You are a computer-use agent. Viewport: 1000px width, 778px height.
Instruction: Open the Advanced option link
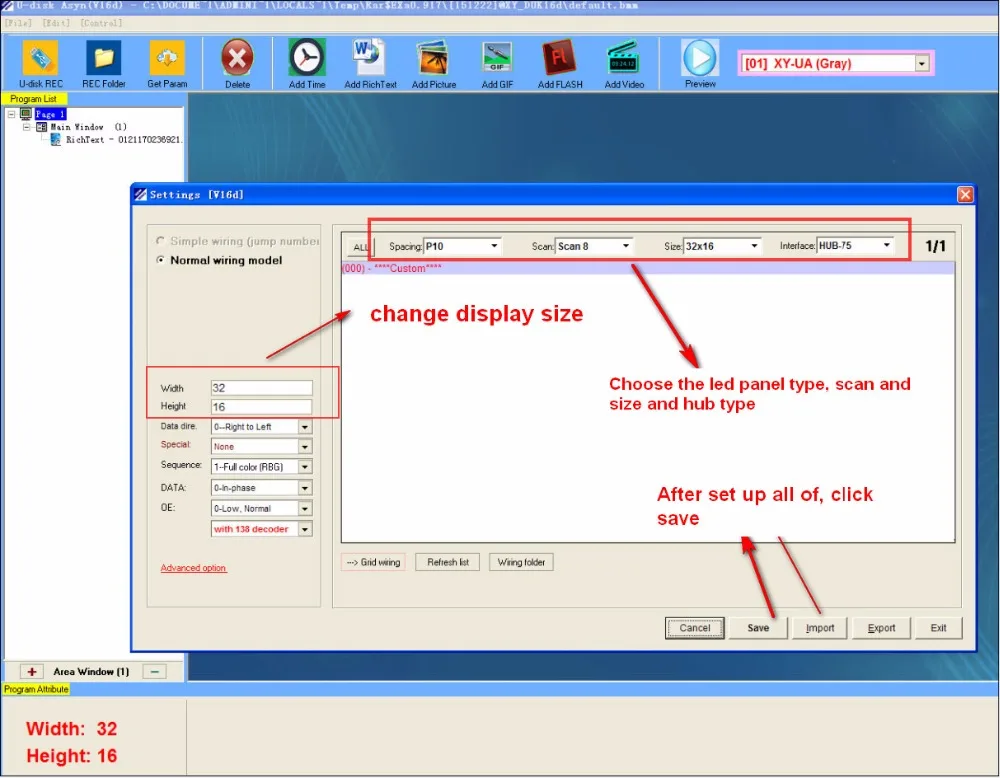click(193, 568)
